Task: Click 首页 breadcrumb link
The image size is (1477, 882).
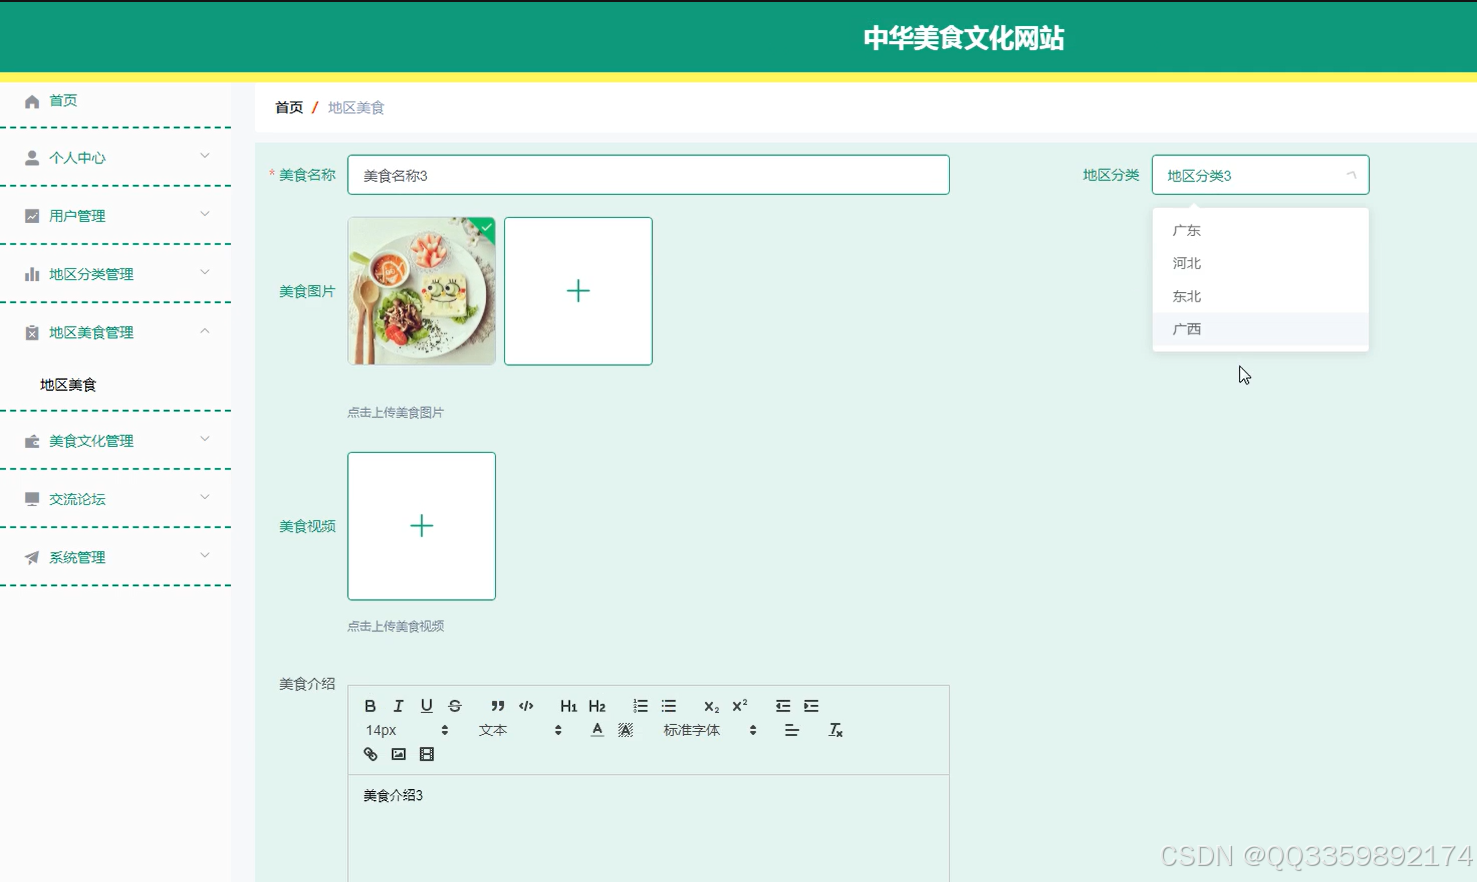Action: point(289,107)
